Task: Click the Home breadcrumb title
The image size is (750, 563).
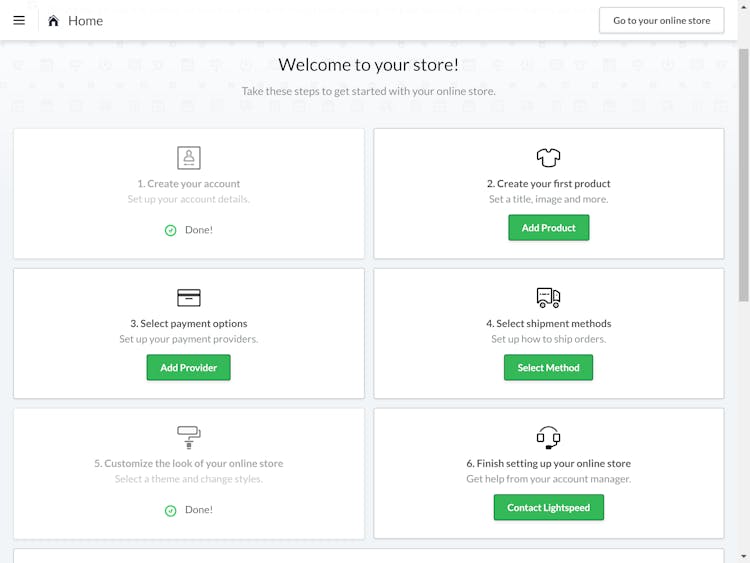Action: click(86, 21)
